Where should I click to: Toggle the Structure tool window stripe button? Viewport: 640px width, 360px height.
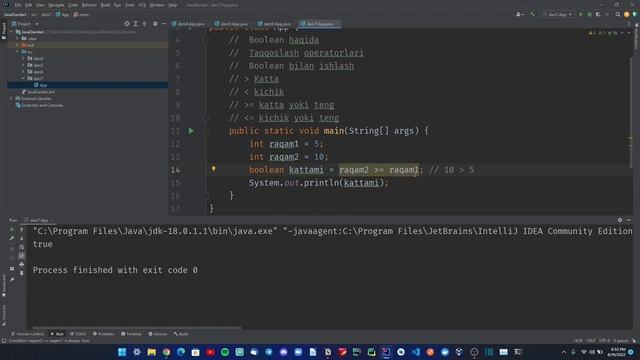[4, 314]
